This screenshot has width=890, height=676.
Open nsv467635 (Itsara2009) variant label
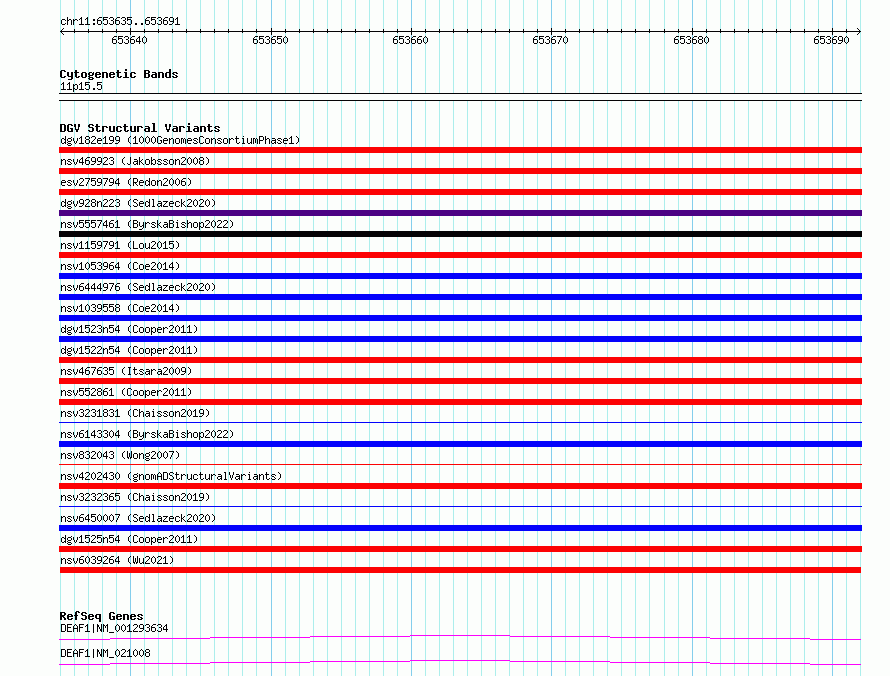(x=126, y=371)
